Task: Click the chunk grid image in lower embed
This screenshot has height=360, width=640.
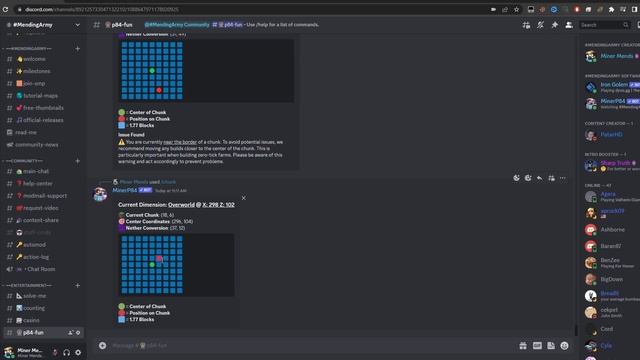Action: (176, 265)
